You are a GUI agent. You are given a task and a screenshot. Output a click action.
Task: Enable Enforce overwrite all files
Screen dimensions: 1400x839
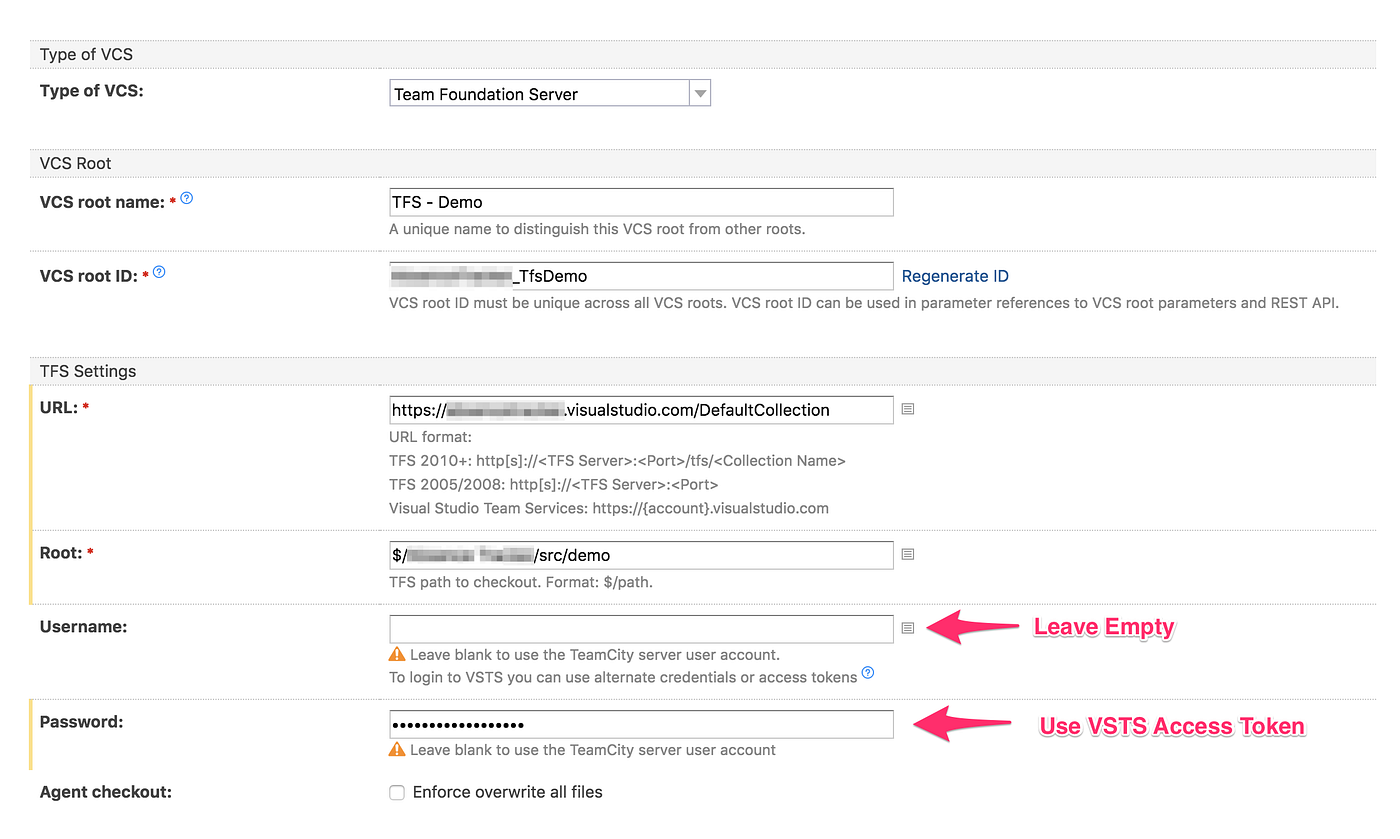point(396,791)
